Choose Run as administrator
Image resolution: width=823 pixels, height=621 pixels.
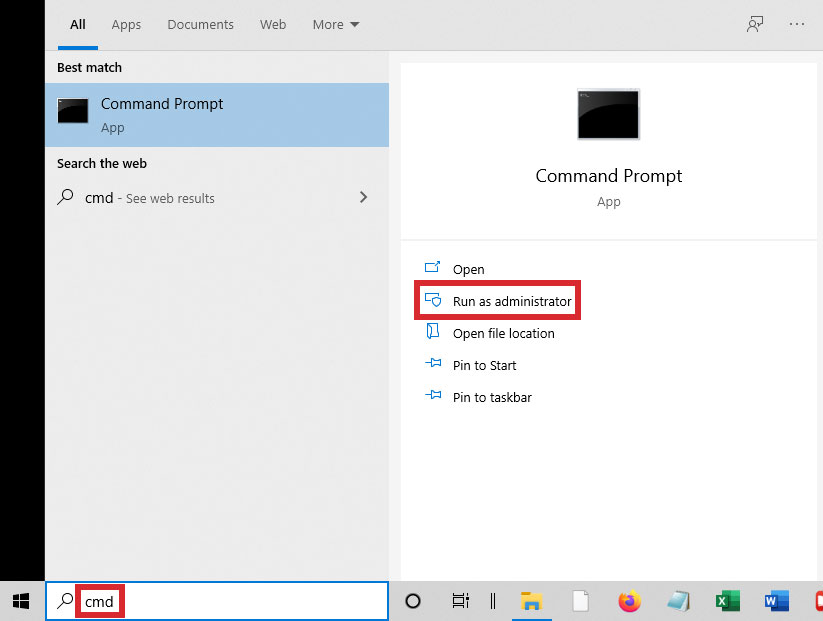[x=512, y=301]
